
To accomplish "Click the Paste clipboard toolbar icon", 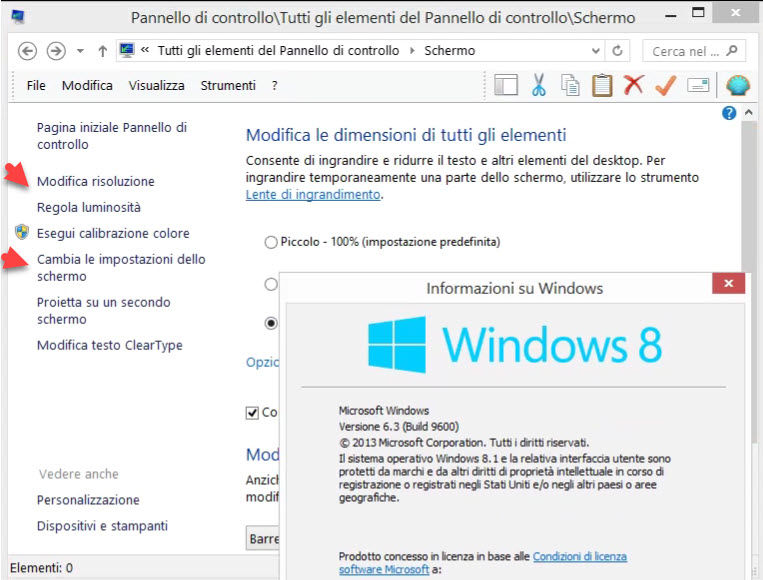I will [601, 85].
